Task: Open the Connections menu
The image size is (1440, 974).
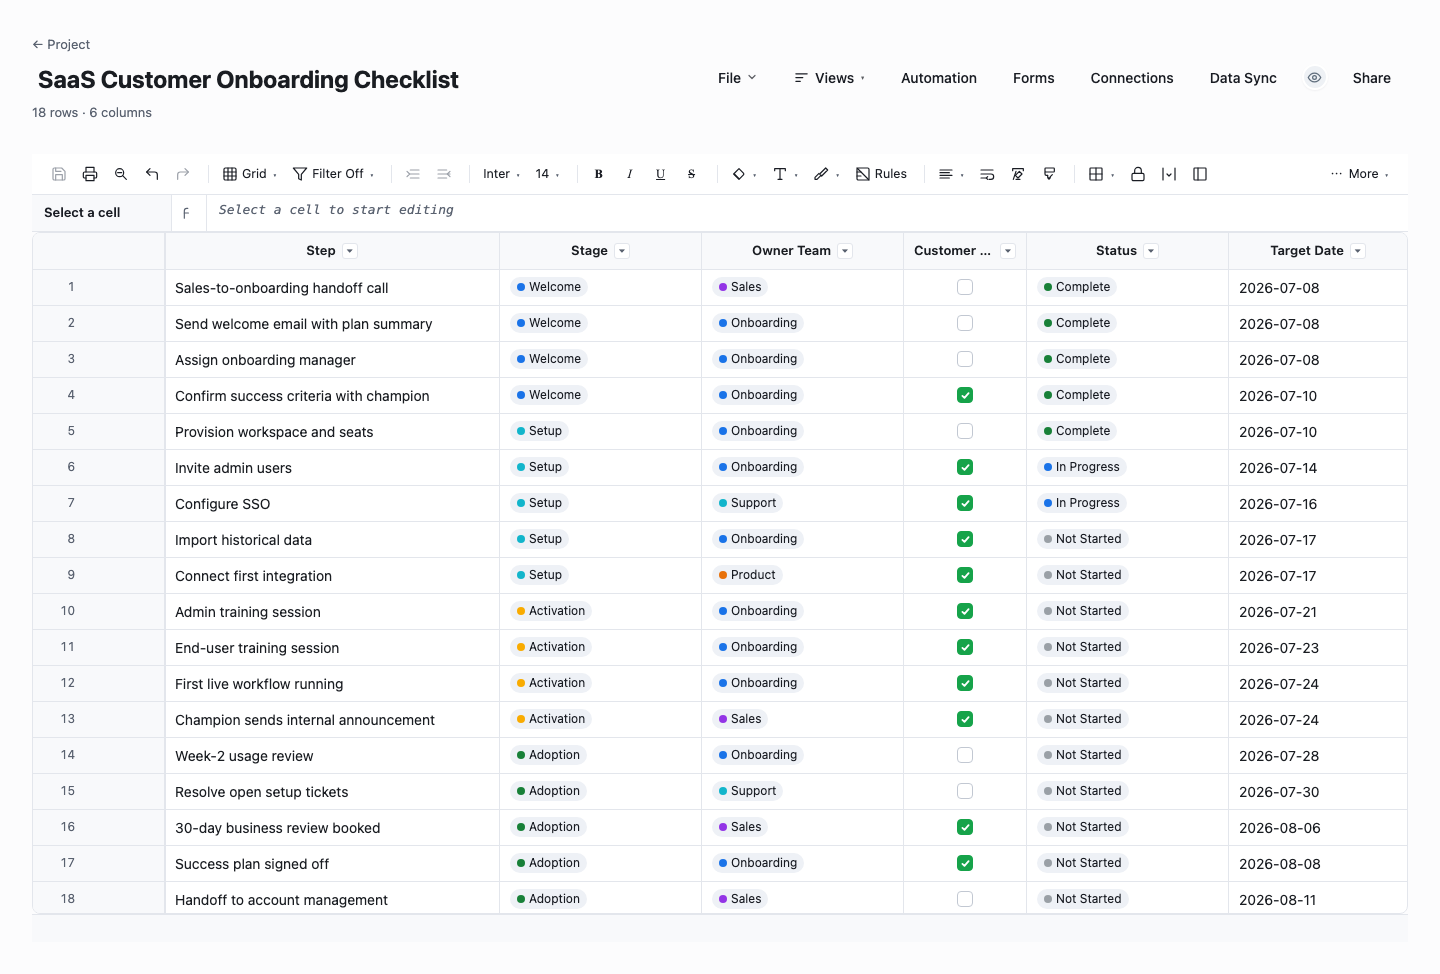Action: [1132, 78]
